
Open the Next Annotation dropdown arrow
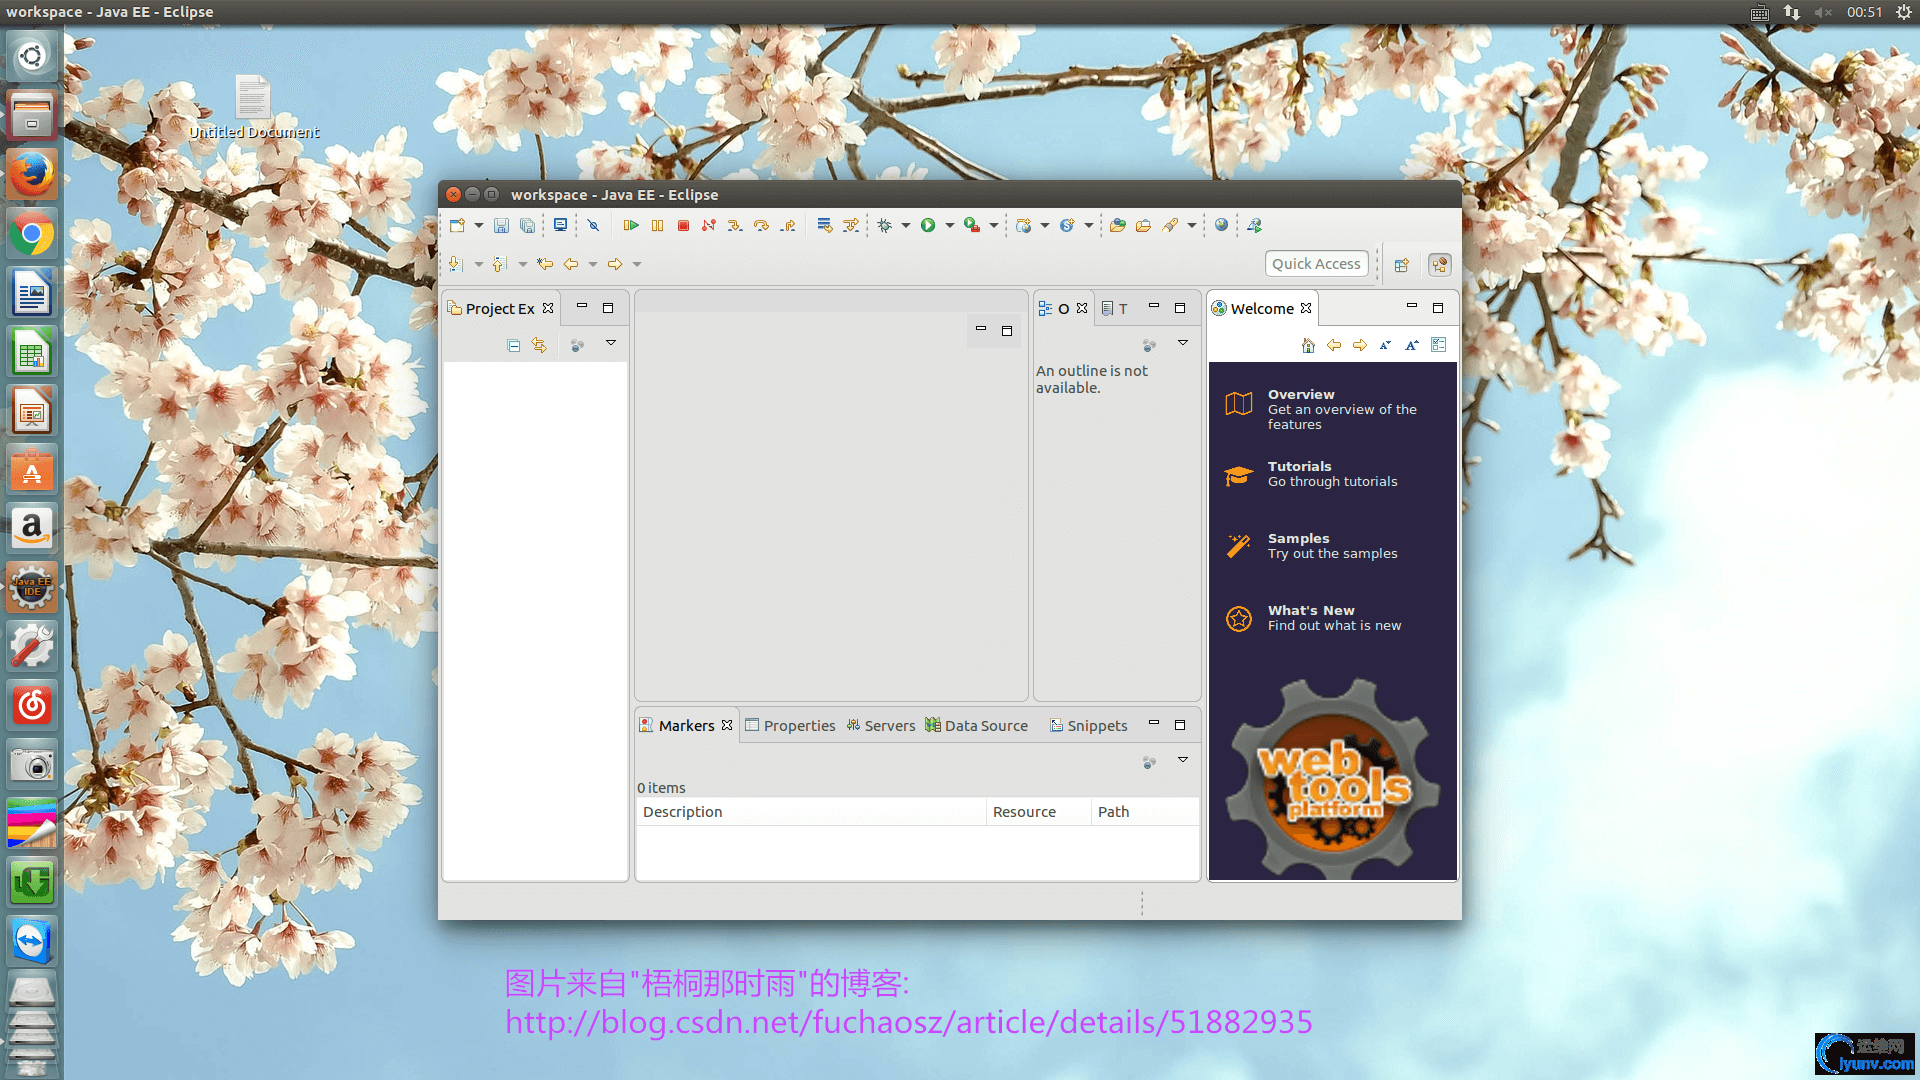479,265
